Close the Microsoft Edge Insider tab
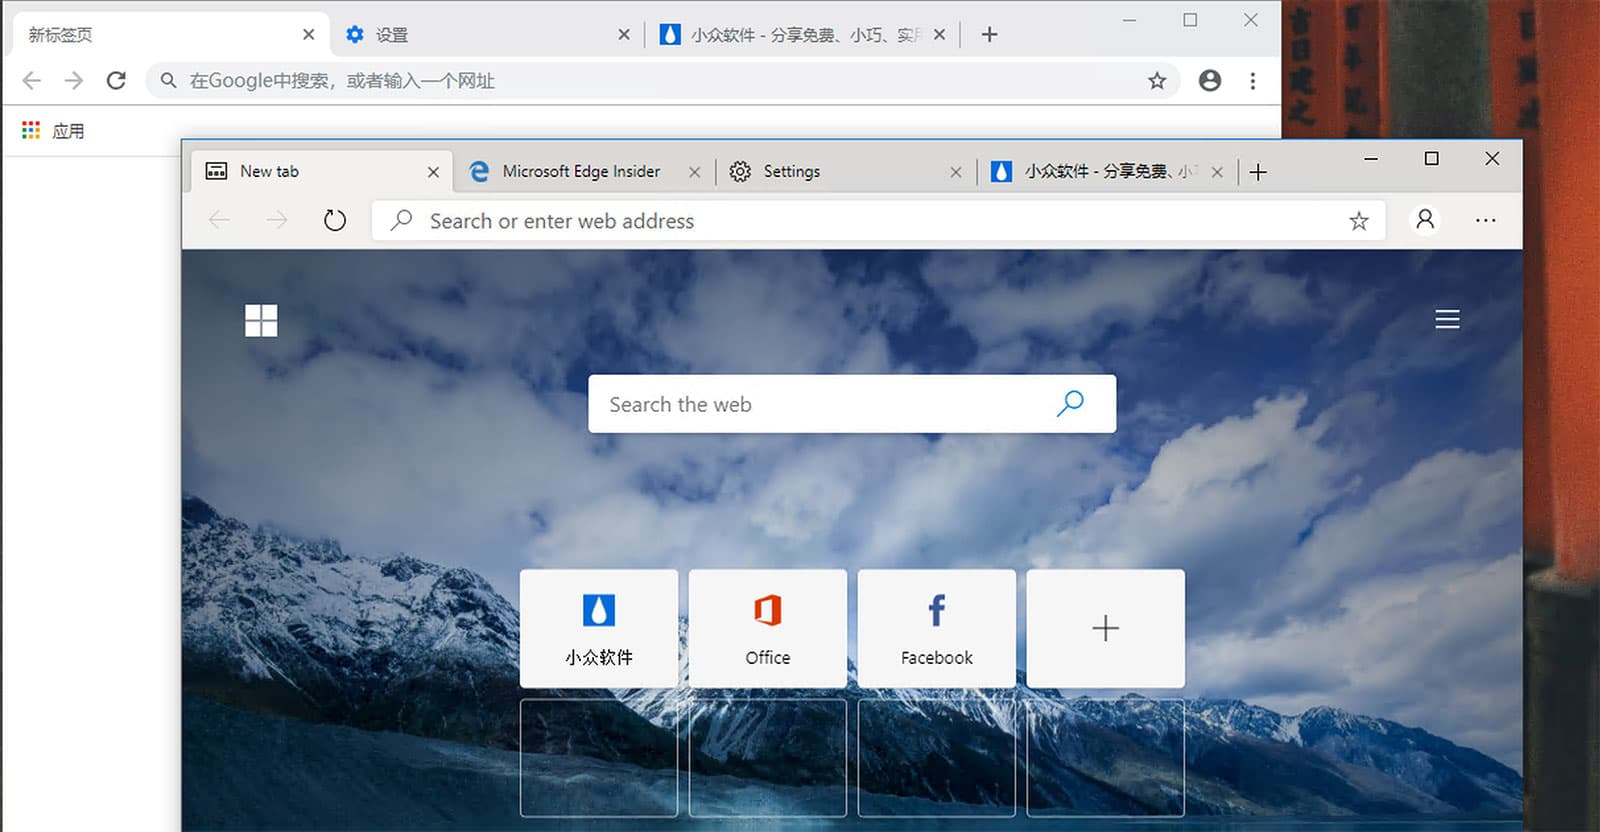1600x832 pixels. pyautogui.click(x=694, y=172)
